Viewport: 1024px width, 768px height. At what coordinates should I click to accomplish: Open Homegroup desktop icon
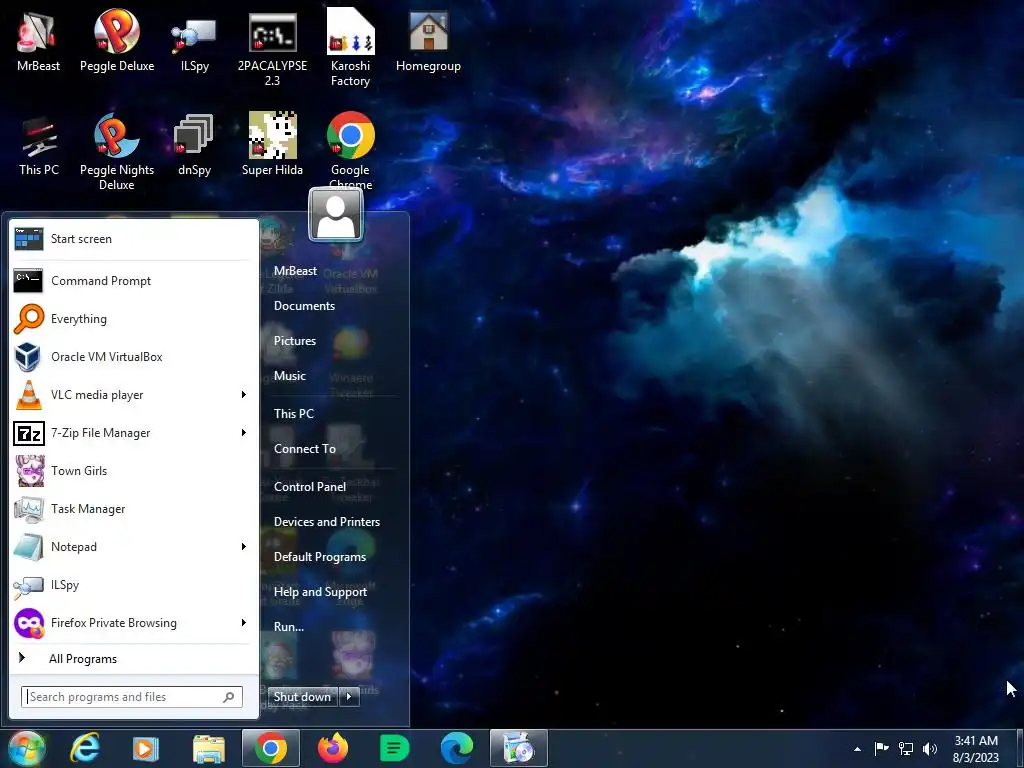point(428,41)
